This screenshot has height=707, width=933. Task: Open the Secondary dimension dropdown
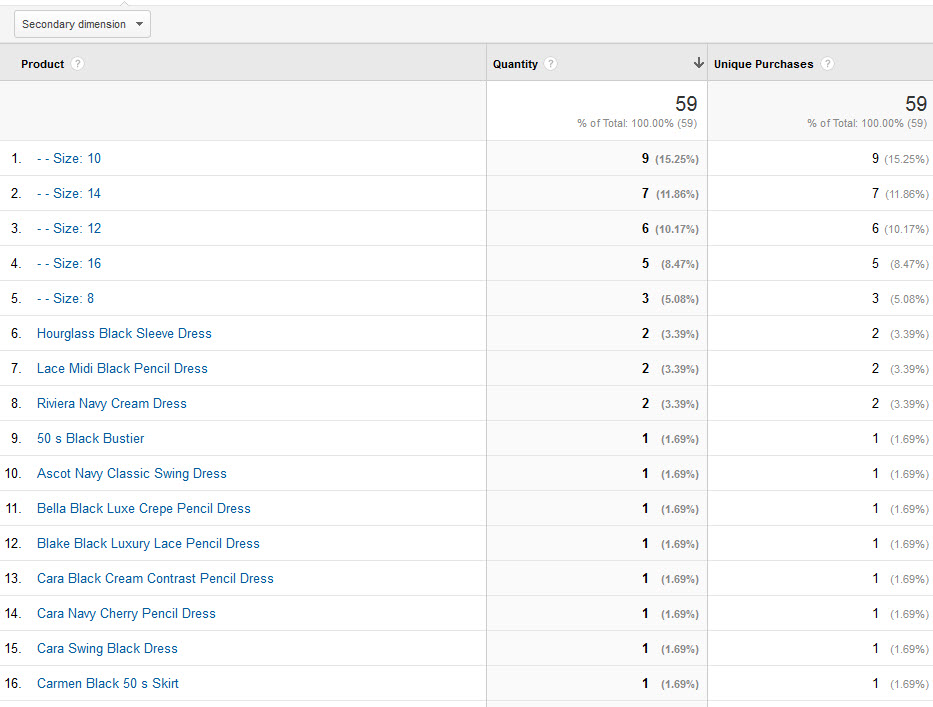pos(82,24)
